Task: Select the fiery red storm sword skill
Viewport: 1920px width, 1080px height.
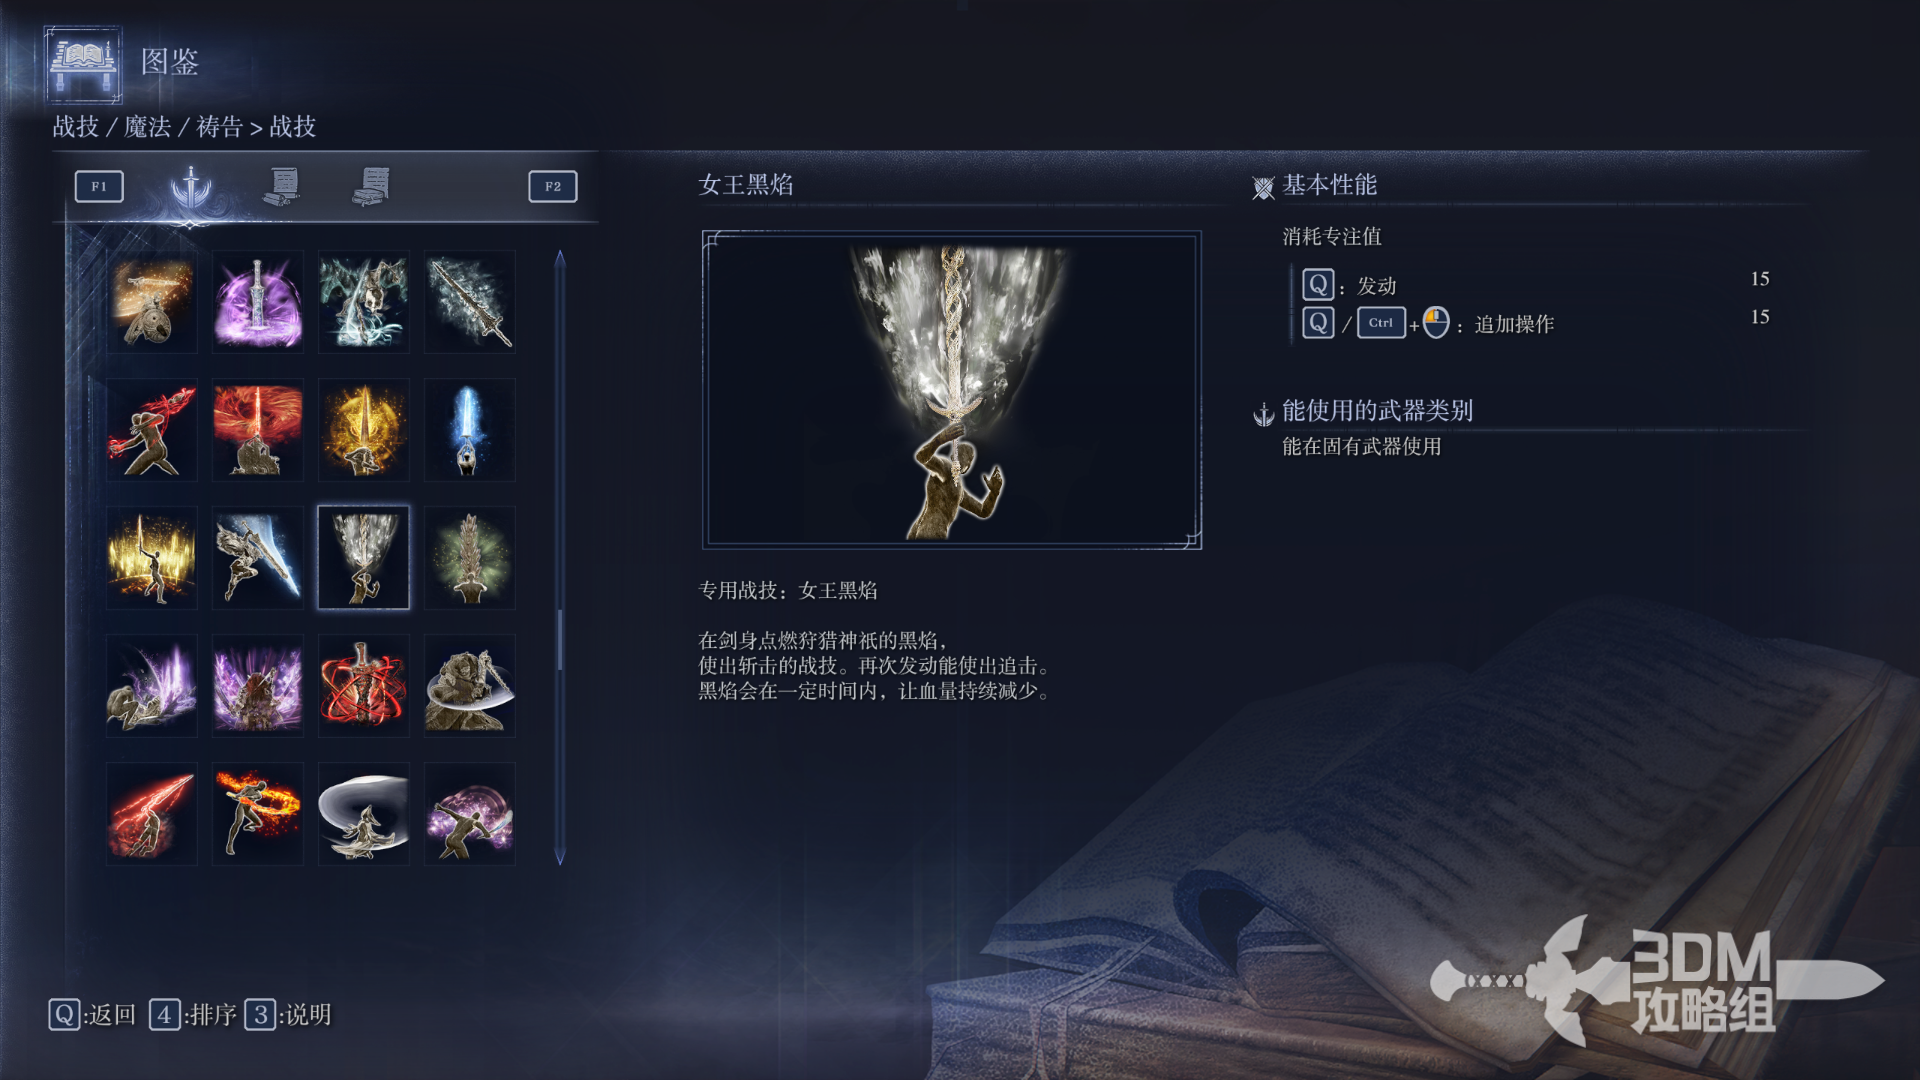Action: pyautogui.click(x=258, y=430)
